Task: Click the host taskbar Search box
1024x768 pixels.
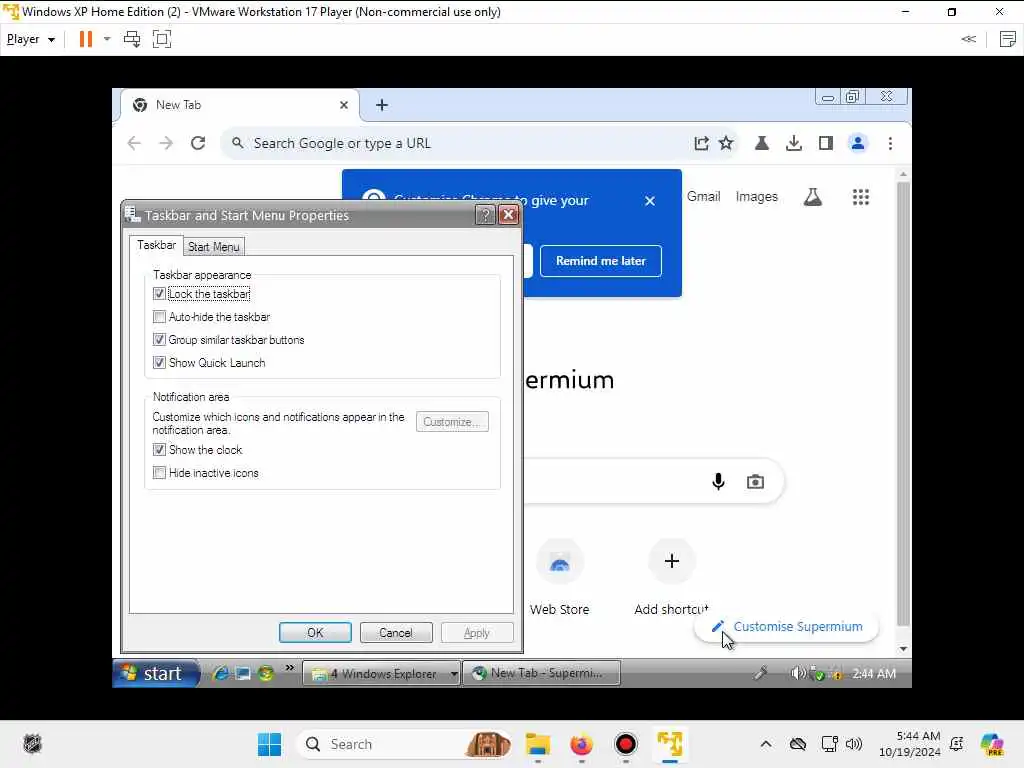Action: point(404,744)
